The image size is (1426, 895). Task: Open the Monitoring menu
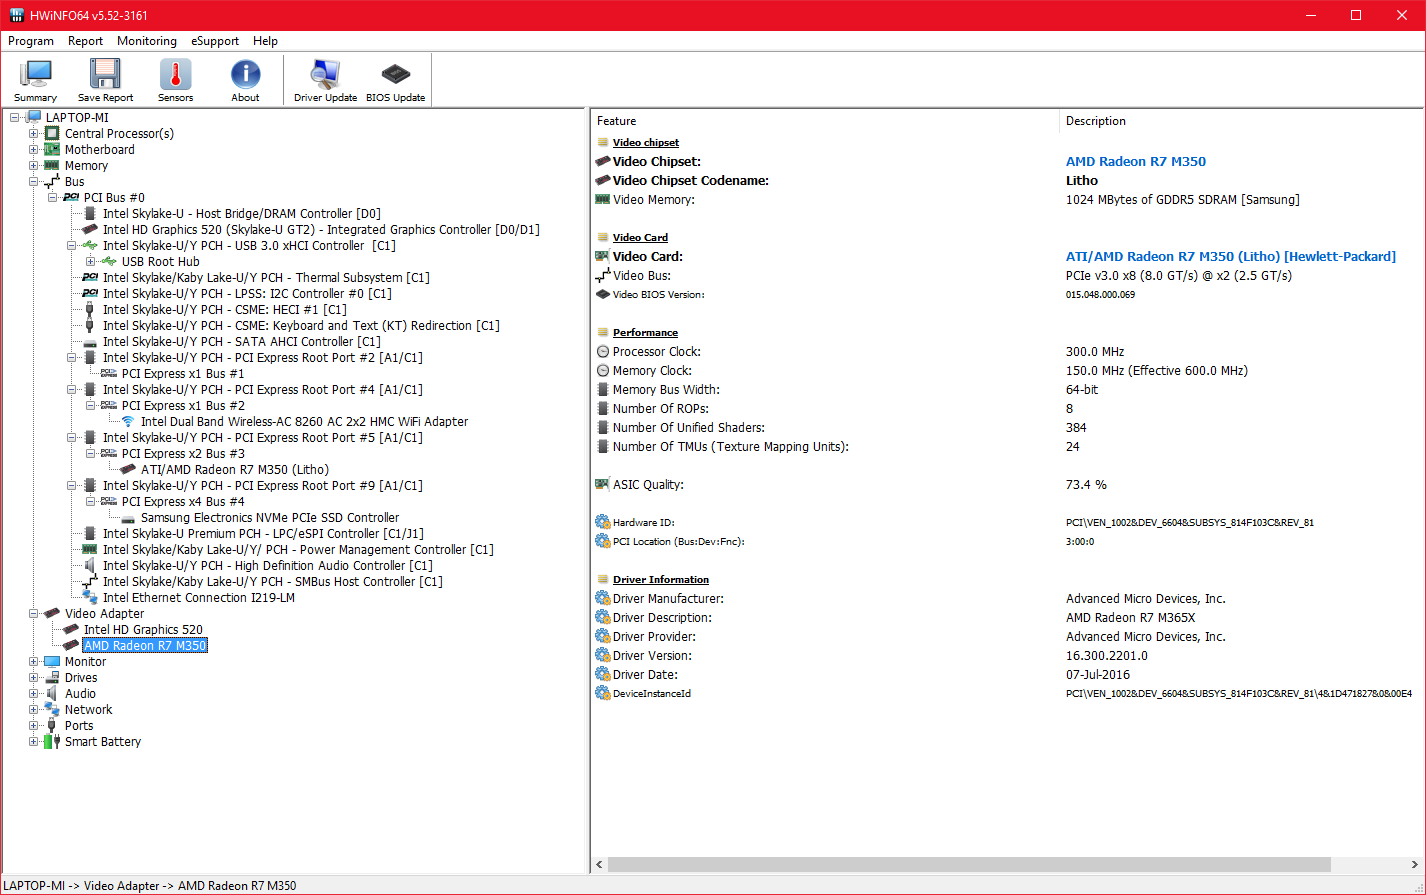(x=146, y=41)
